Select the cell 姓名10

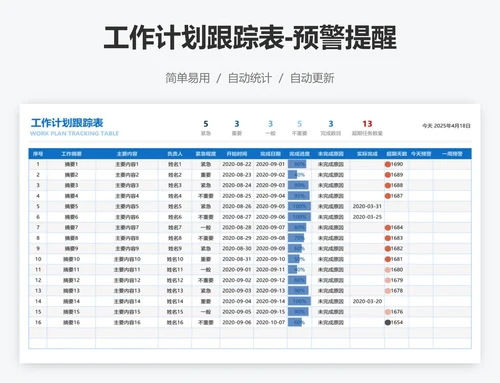[175, 259]
